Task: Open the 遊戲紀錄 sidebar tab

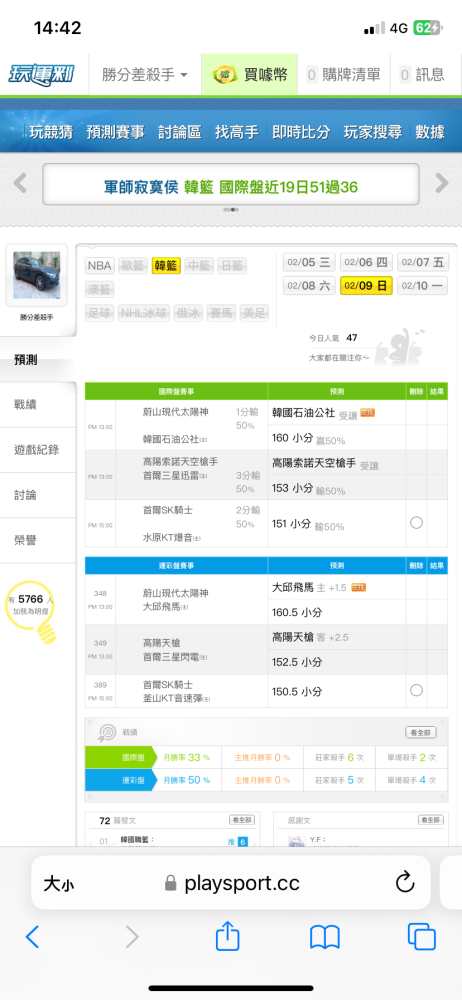Action: point(38,450)
